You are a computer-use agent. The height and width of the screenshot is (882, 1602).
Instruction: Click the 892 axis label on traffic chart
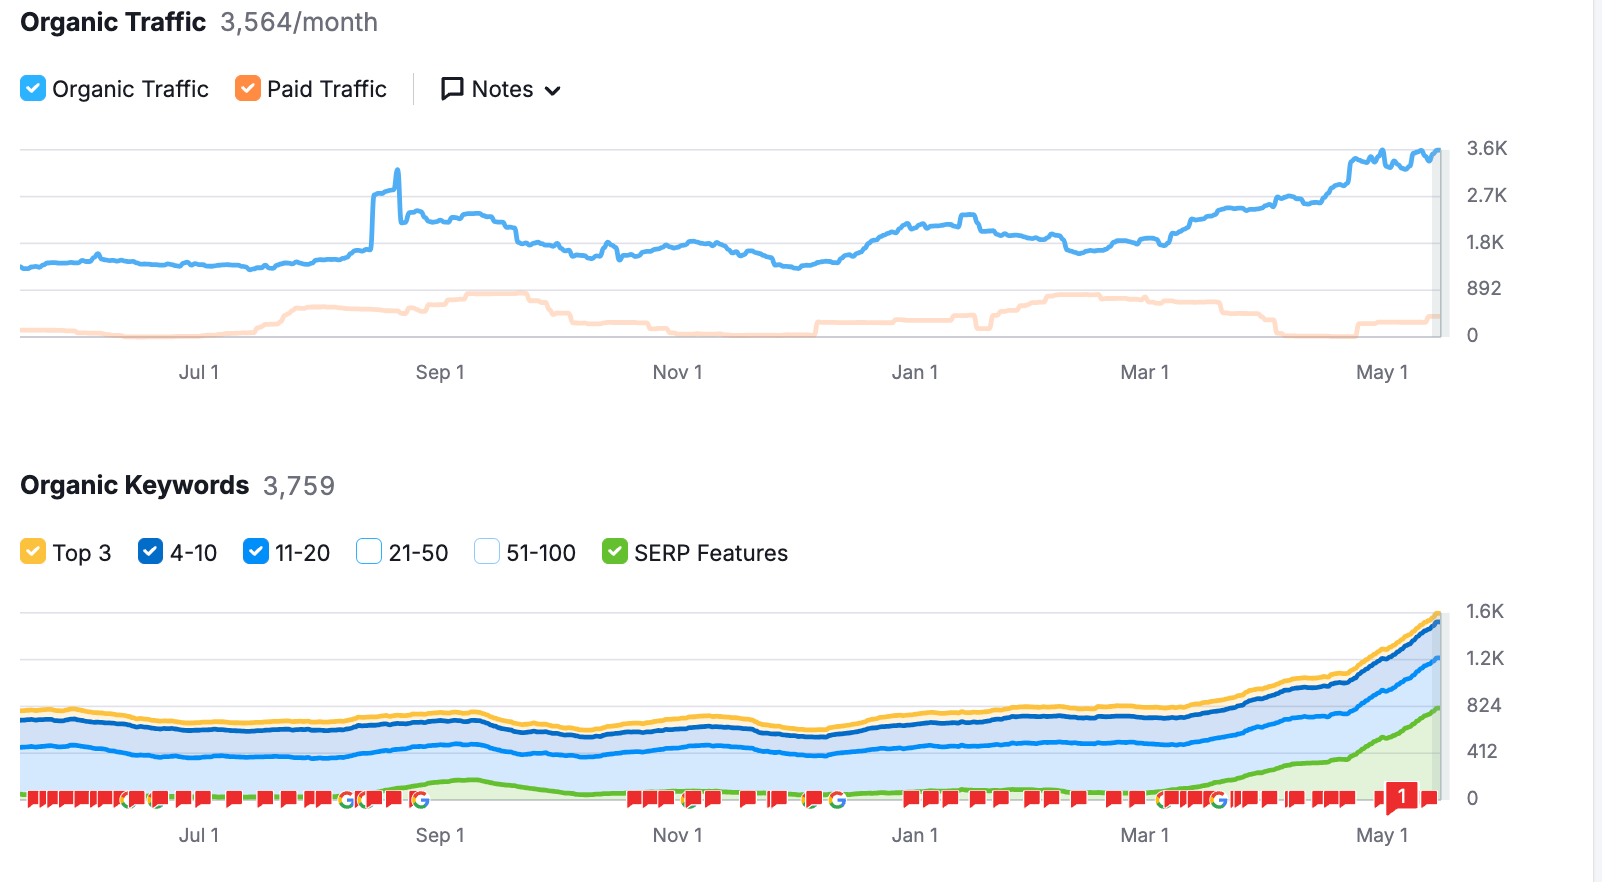pyautogui.click(x=1484, y=288)
